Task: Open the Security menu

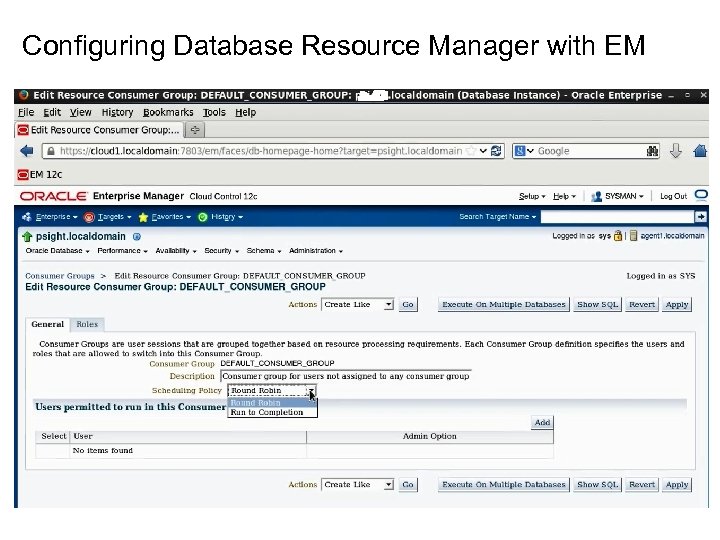Action: click(x=221, y=251)
